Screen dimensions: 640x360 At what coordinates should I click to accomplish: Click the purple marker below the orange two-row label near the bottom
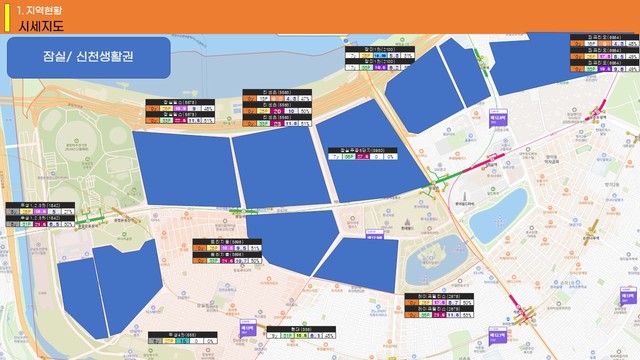pyautogui.click(x=497, y=336)
